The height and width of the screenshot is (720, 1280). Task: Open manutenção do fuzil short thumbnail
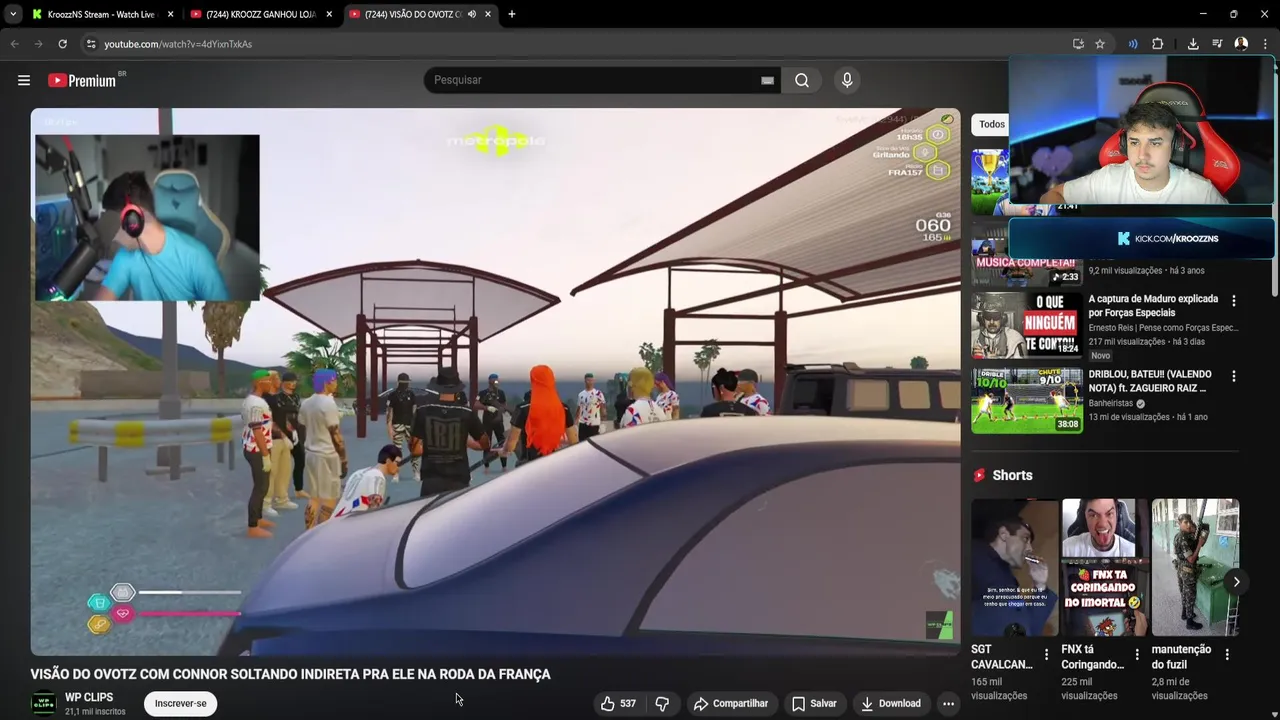[x=1195, y=567]
